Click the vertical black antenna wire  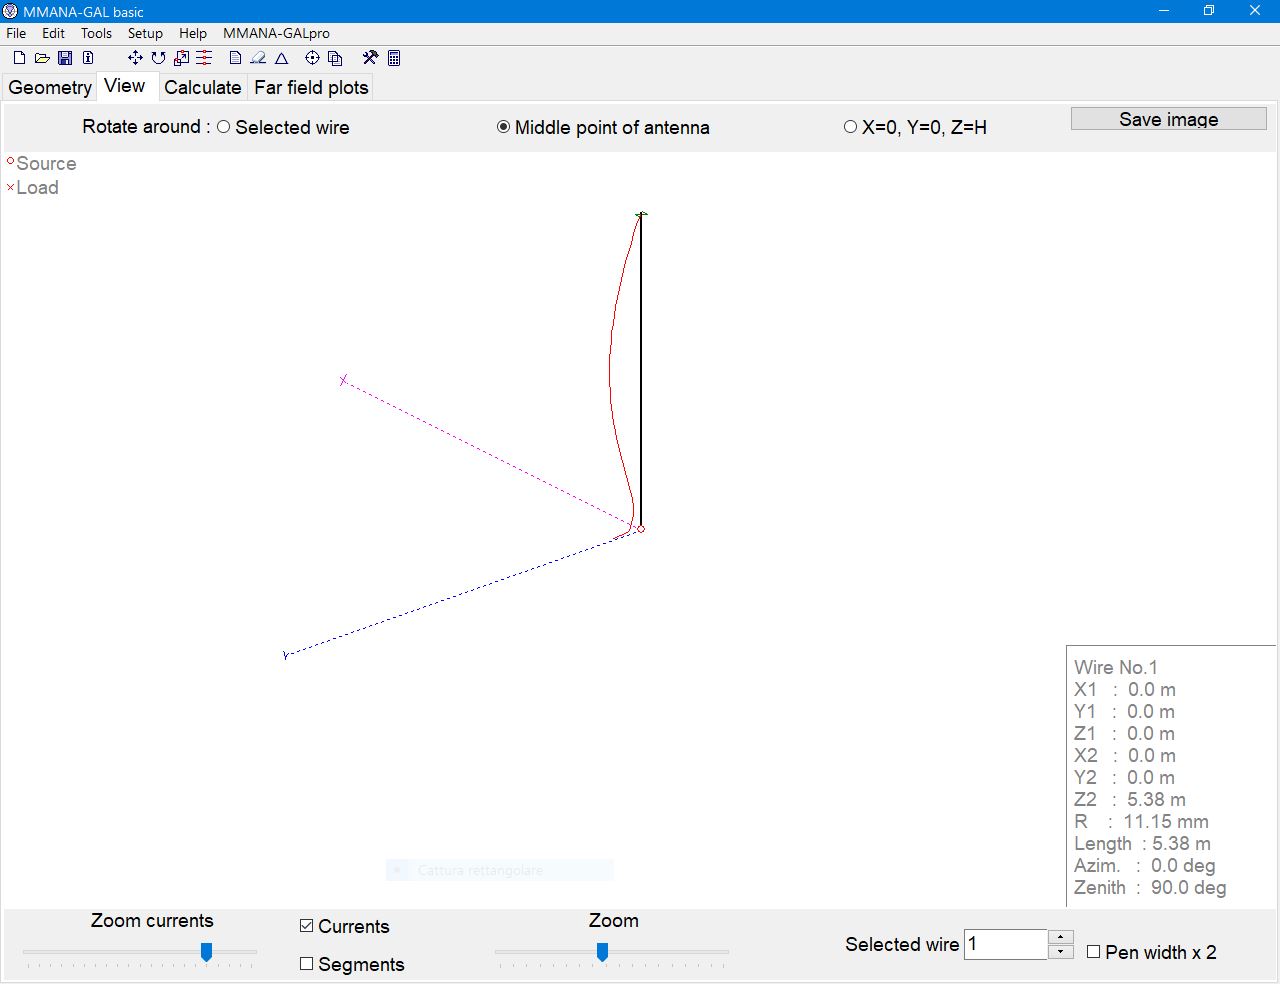pos(641,370)
